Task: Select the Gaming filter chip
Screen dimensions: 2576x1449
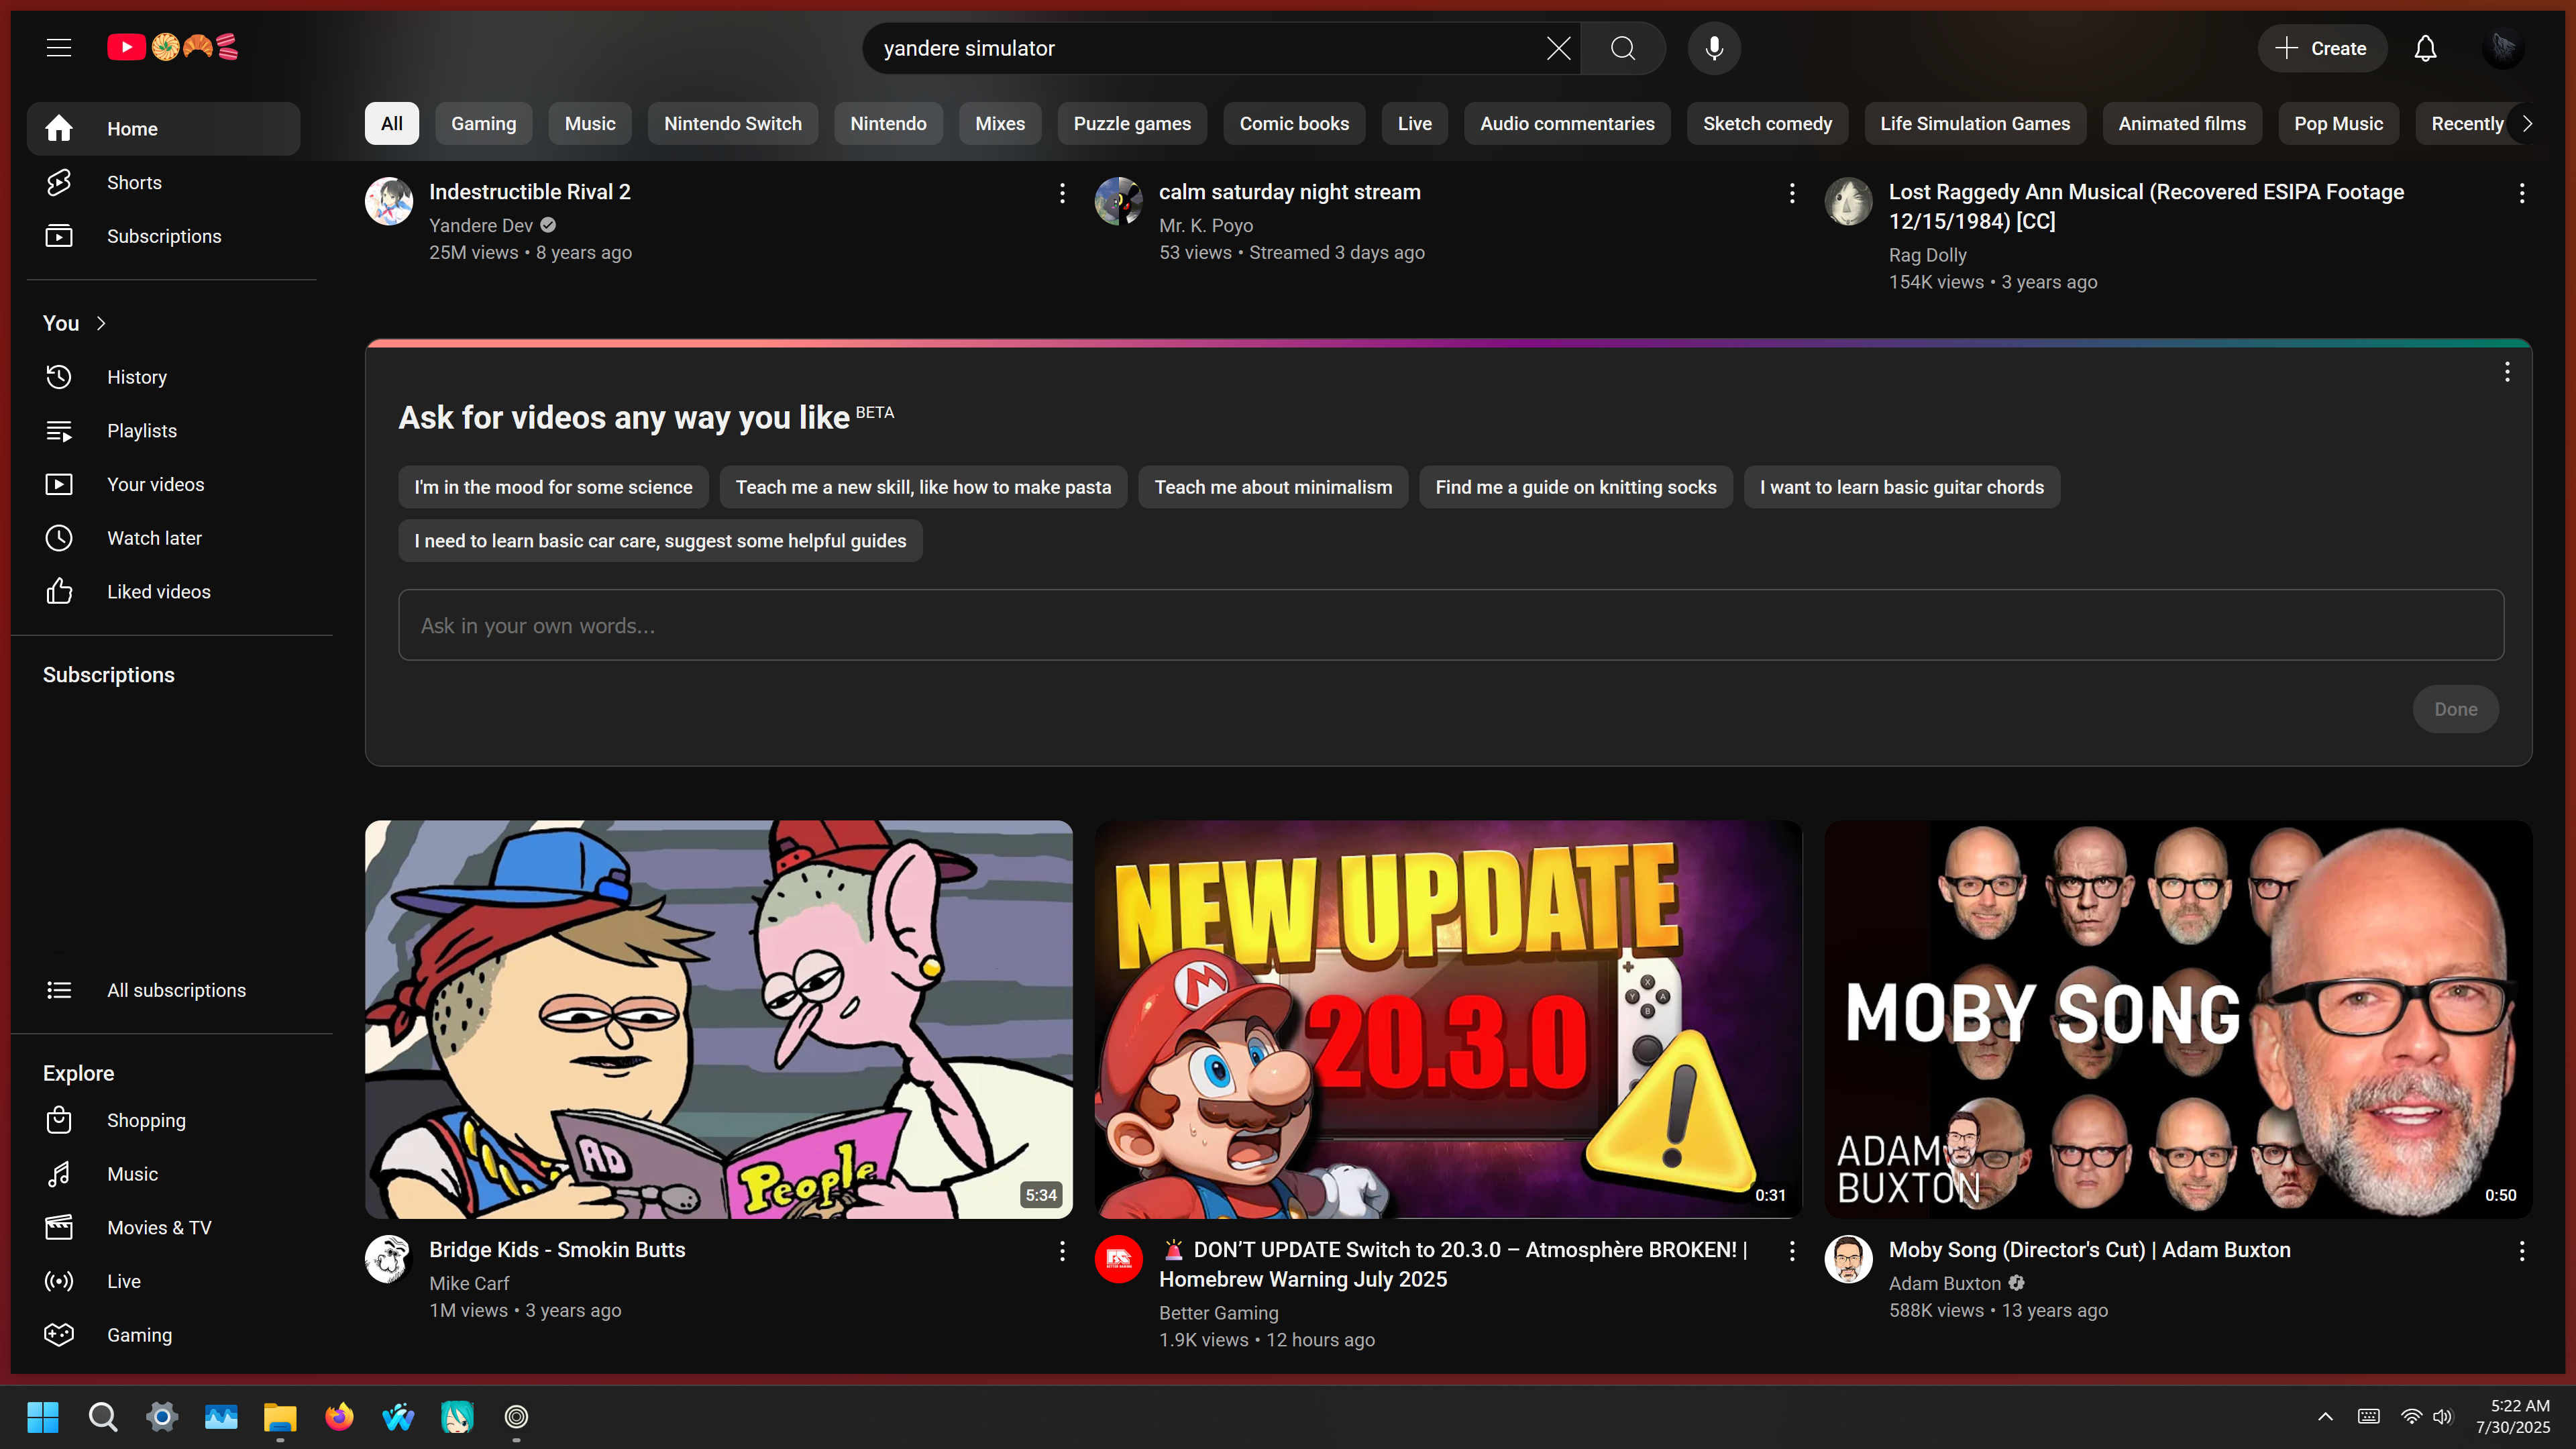Action: pos(483,124)
